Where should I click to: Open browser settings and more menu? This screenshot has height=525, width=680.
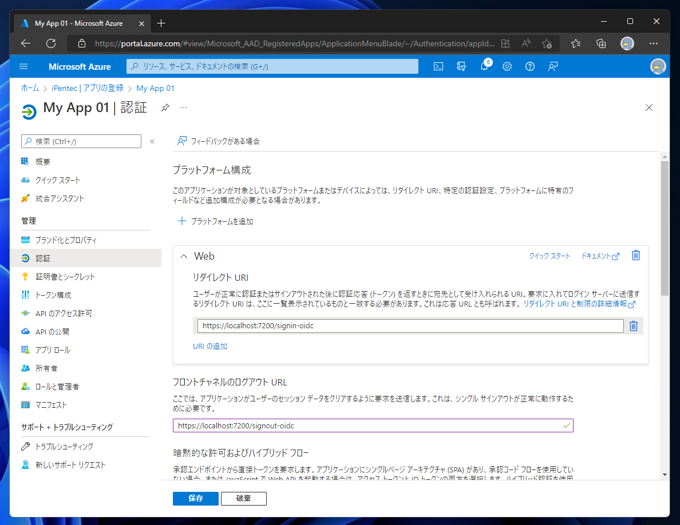pyautogui.click(x=654, y=43)
